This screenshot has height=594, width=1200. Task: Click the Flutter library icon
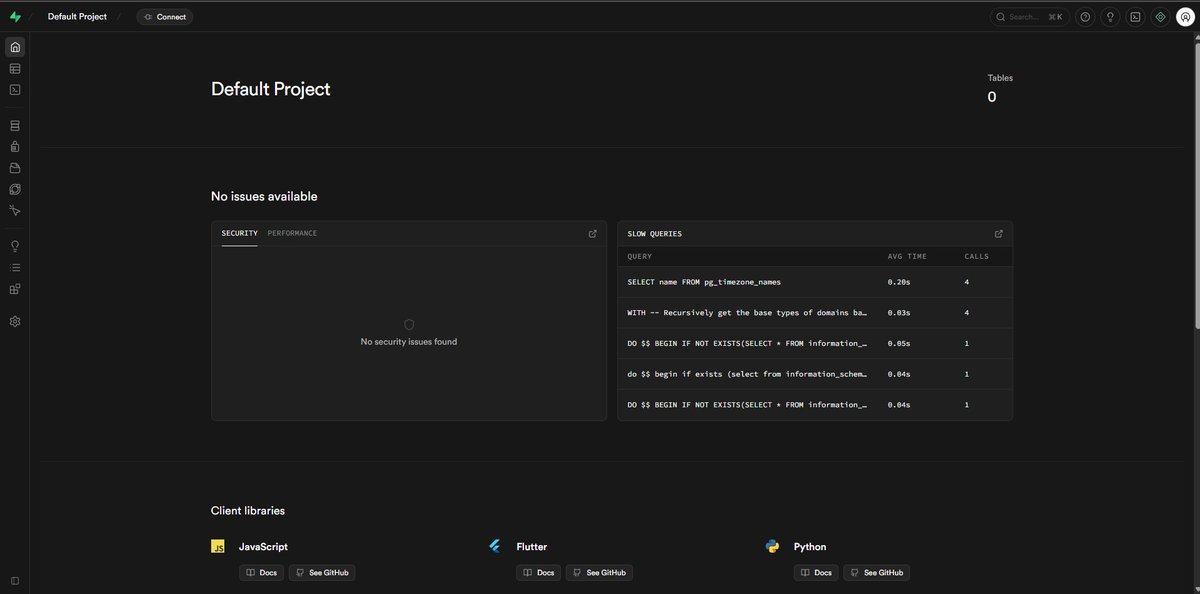pos(494,547)
